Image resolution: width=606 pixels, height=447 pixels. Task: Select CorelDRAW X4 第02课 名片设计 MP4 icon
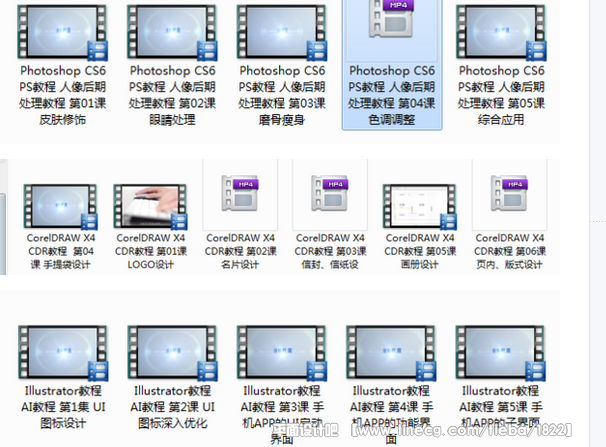click(240, 193)
